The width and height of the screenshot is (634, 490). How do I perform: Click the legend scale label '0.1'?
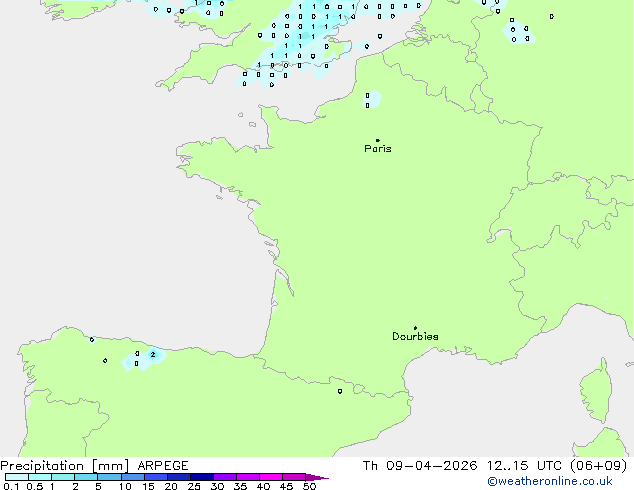coord(11,486)
